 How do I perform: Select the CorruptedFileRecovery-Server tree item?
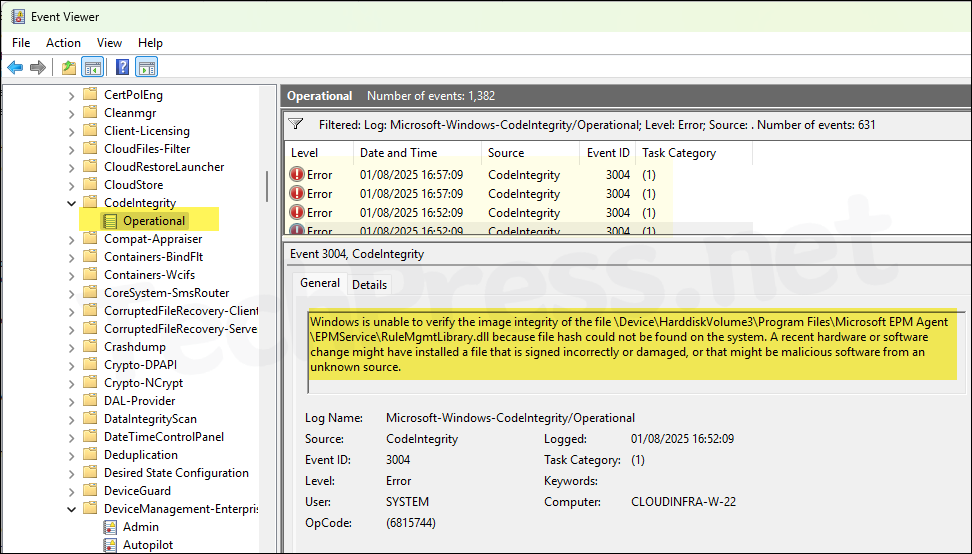pos(180,328)
